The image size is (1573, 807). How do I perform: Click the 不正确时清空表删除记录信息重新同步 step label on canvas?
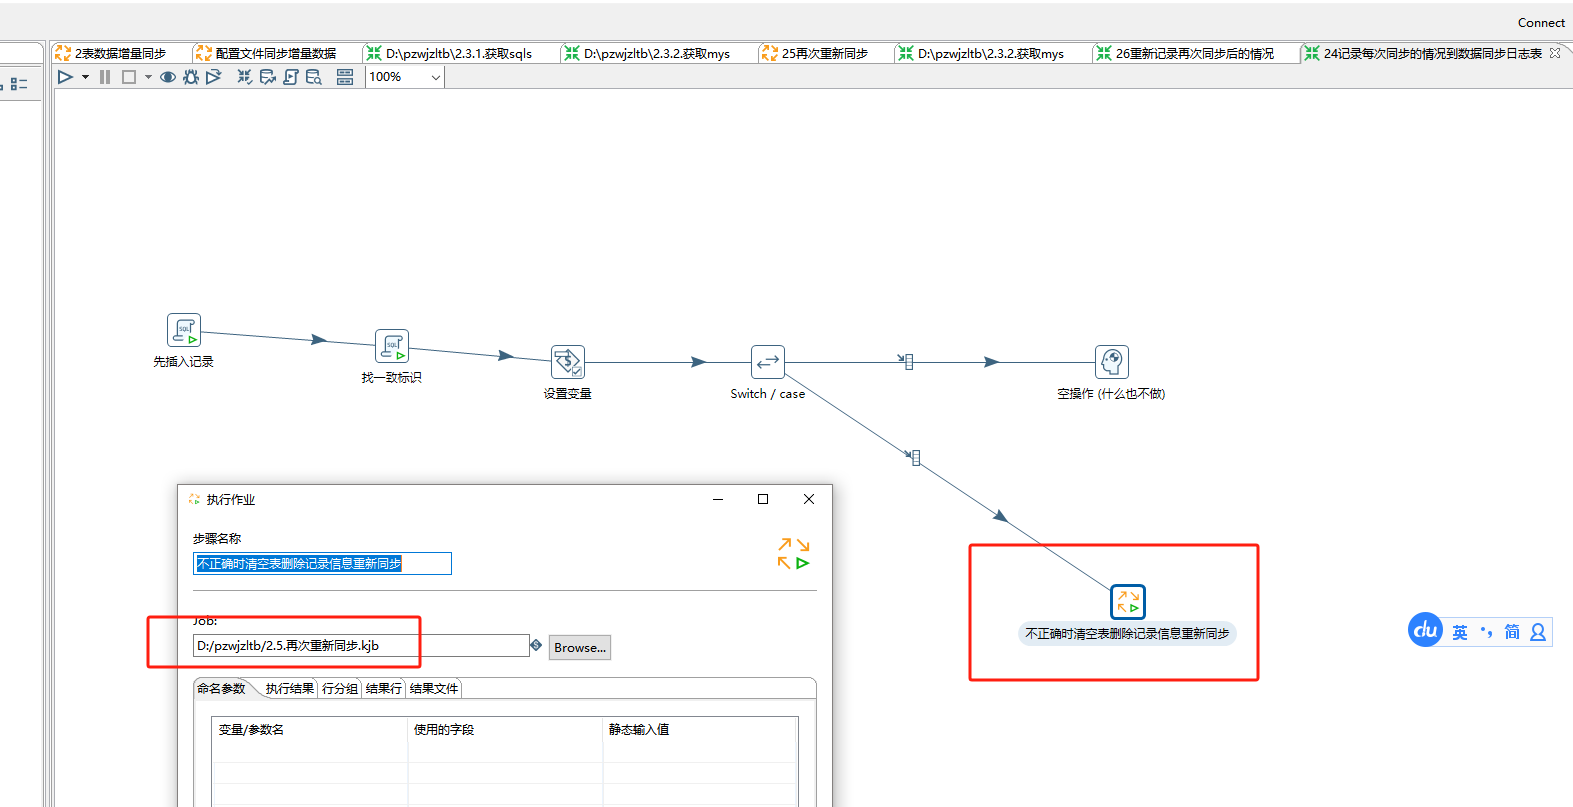click(x=1127, y=634)
